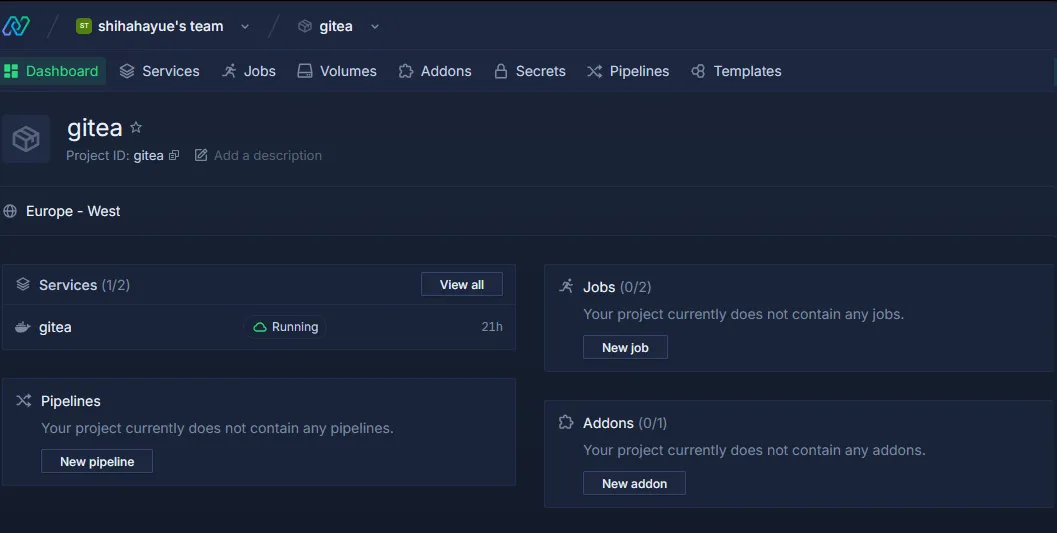Click the Addons (0/1) panel heading
Screen dimensions: 1057x533
tap(625, 423)
